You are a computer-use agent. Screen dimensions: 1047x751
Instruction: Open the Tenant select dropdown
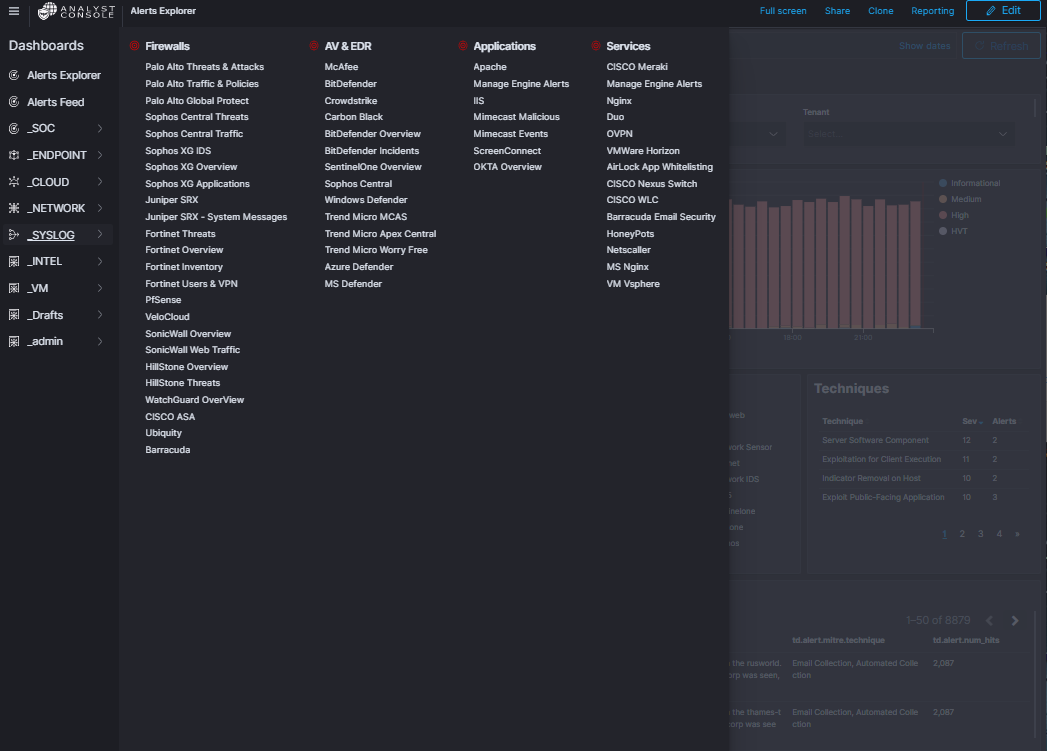tap(908, 134)
